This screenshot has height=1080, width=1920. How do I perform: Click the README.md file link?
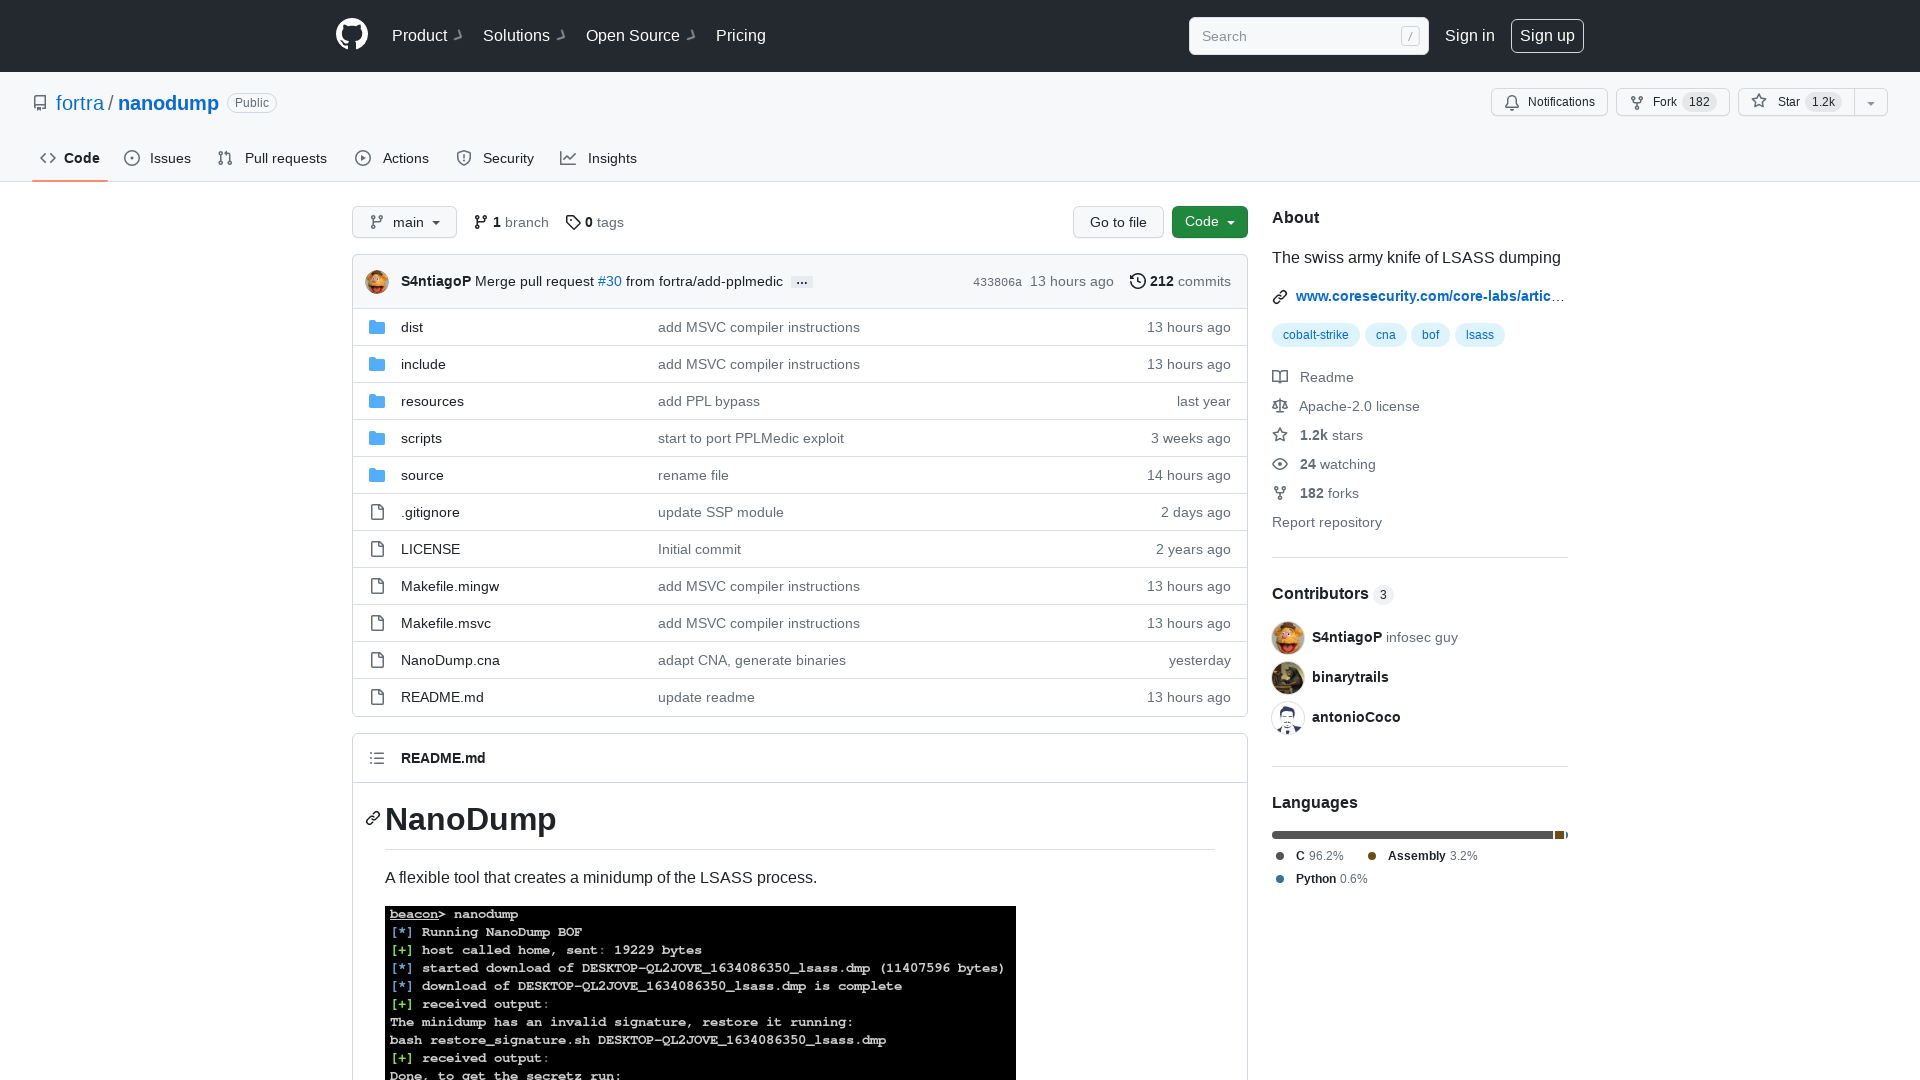(x=442, y=696)
